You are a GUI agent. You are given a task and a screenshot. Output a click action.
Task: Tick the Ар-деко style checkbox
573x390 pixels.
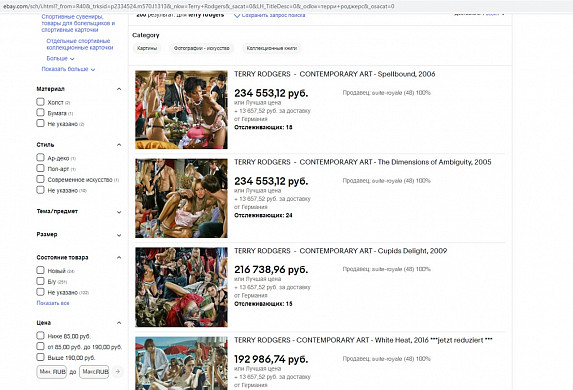pos(40,158)
